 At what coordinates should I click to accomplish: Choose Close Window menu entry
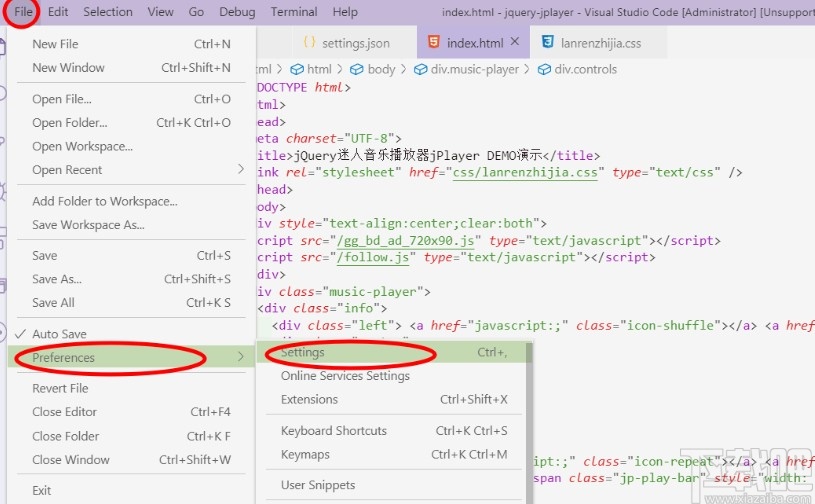tap(131, 460)
